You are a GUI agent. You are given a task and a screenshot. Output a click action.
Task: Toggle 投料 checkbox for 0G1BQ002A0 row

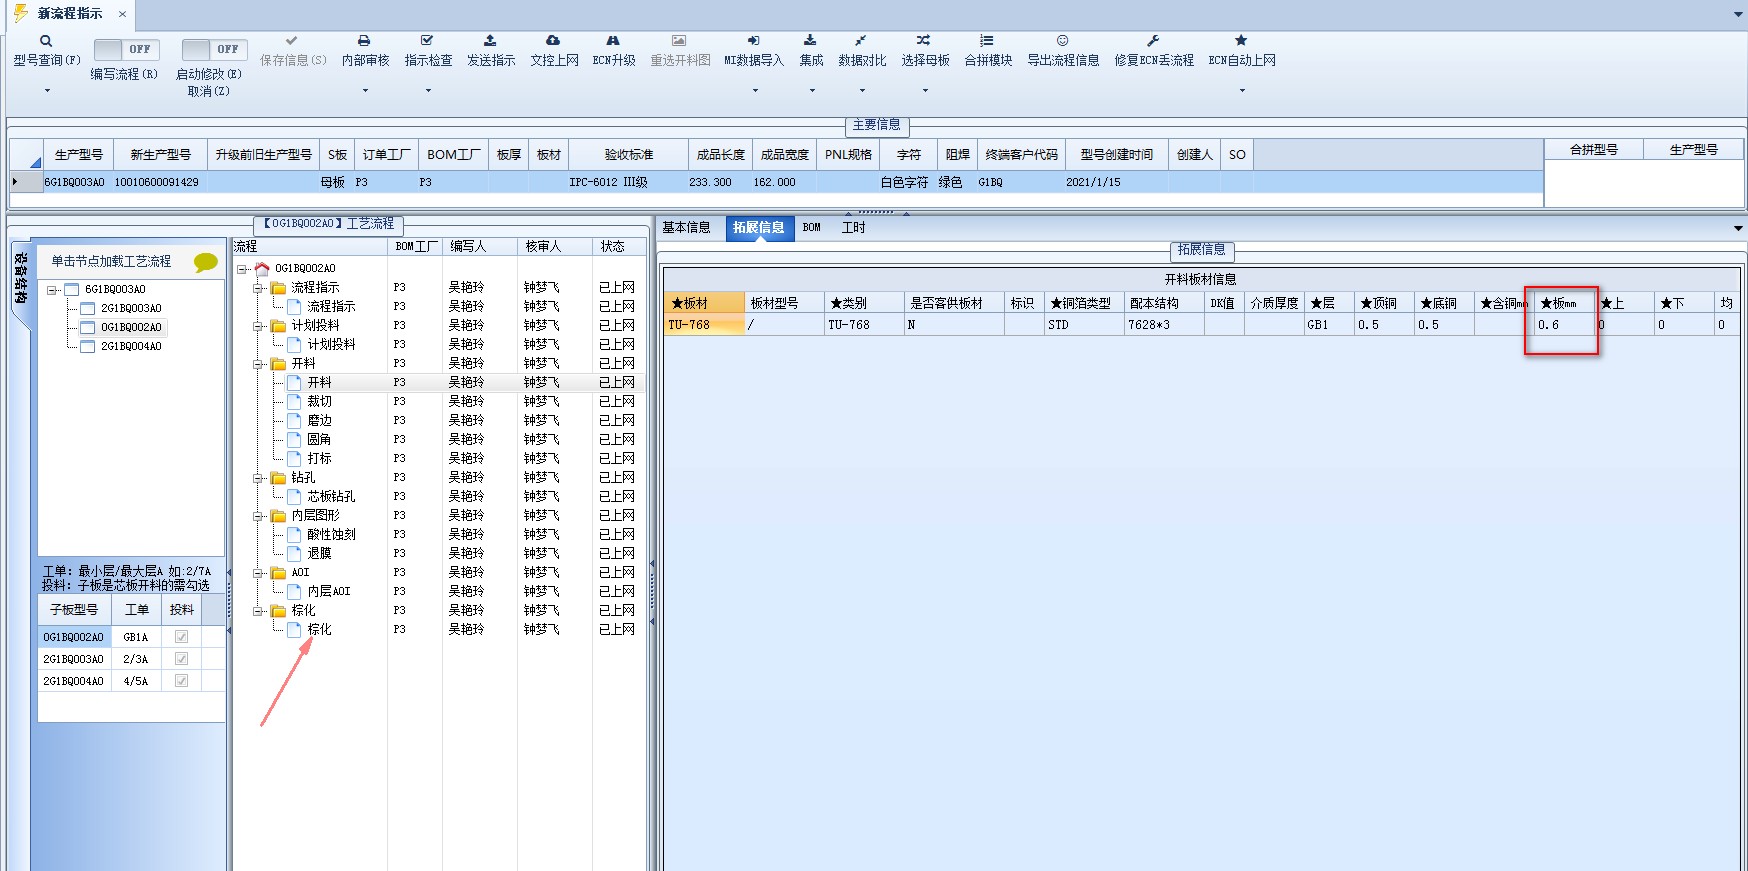181,637
